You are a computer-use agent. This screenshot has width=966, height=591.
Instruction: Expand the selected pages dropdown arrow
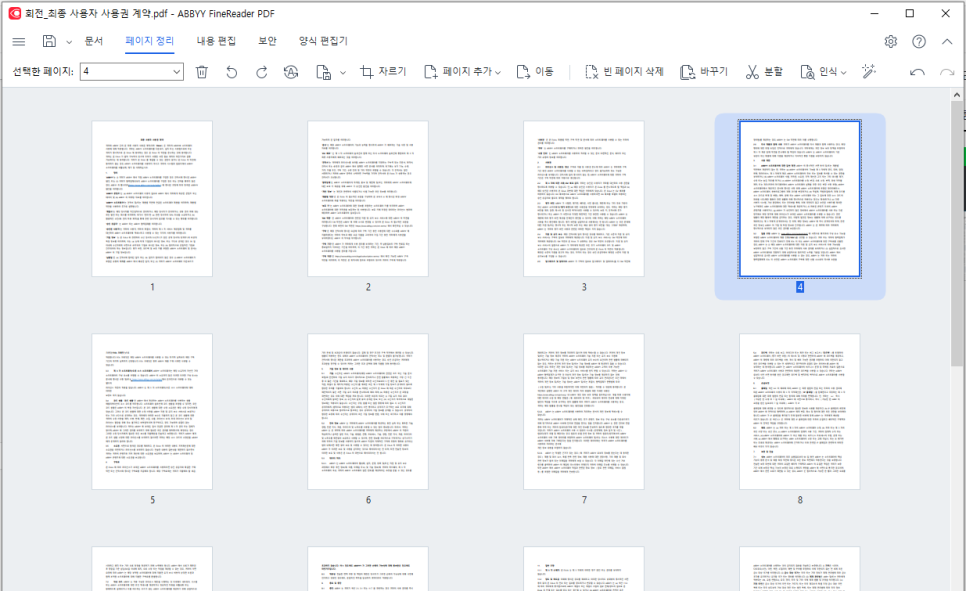pyautogui.click(x=177, y=71)
